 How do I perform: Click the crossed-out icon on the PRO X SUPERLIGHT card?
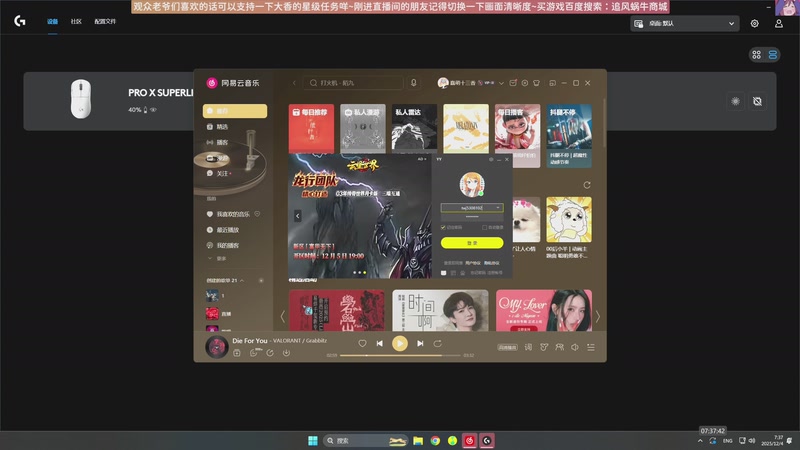(x=757, y=102)
